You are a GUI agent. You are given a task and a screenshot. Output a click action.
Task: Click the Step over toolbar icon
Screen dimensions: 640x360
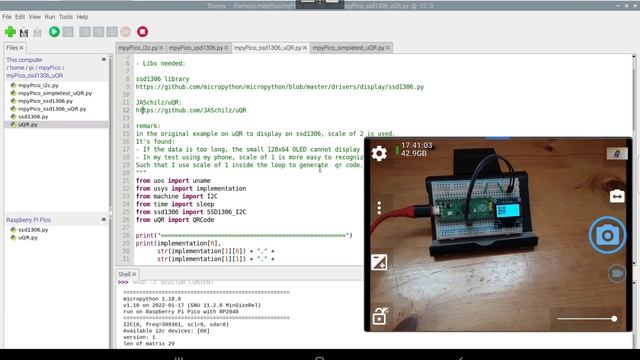(x=85, y=32)
